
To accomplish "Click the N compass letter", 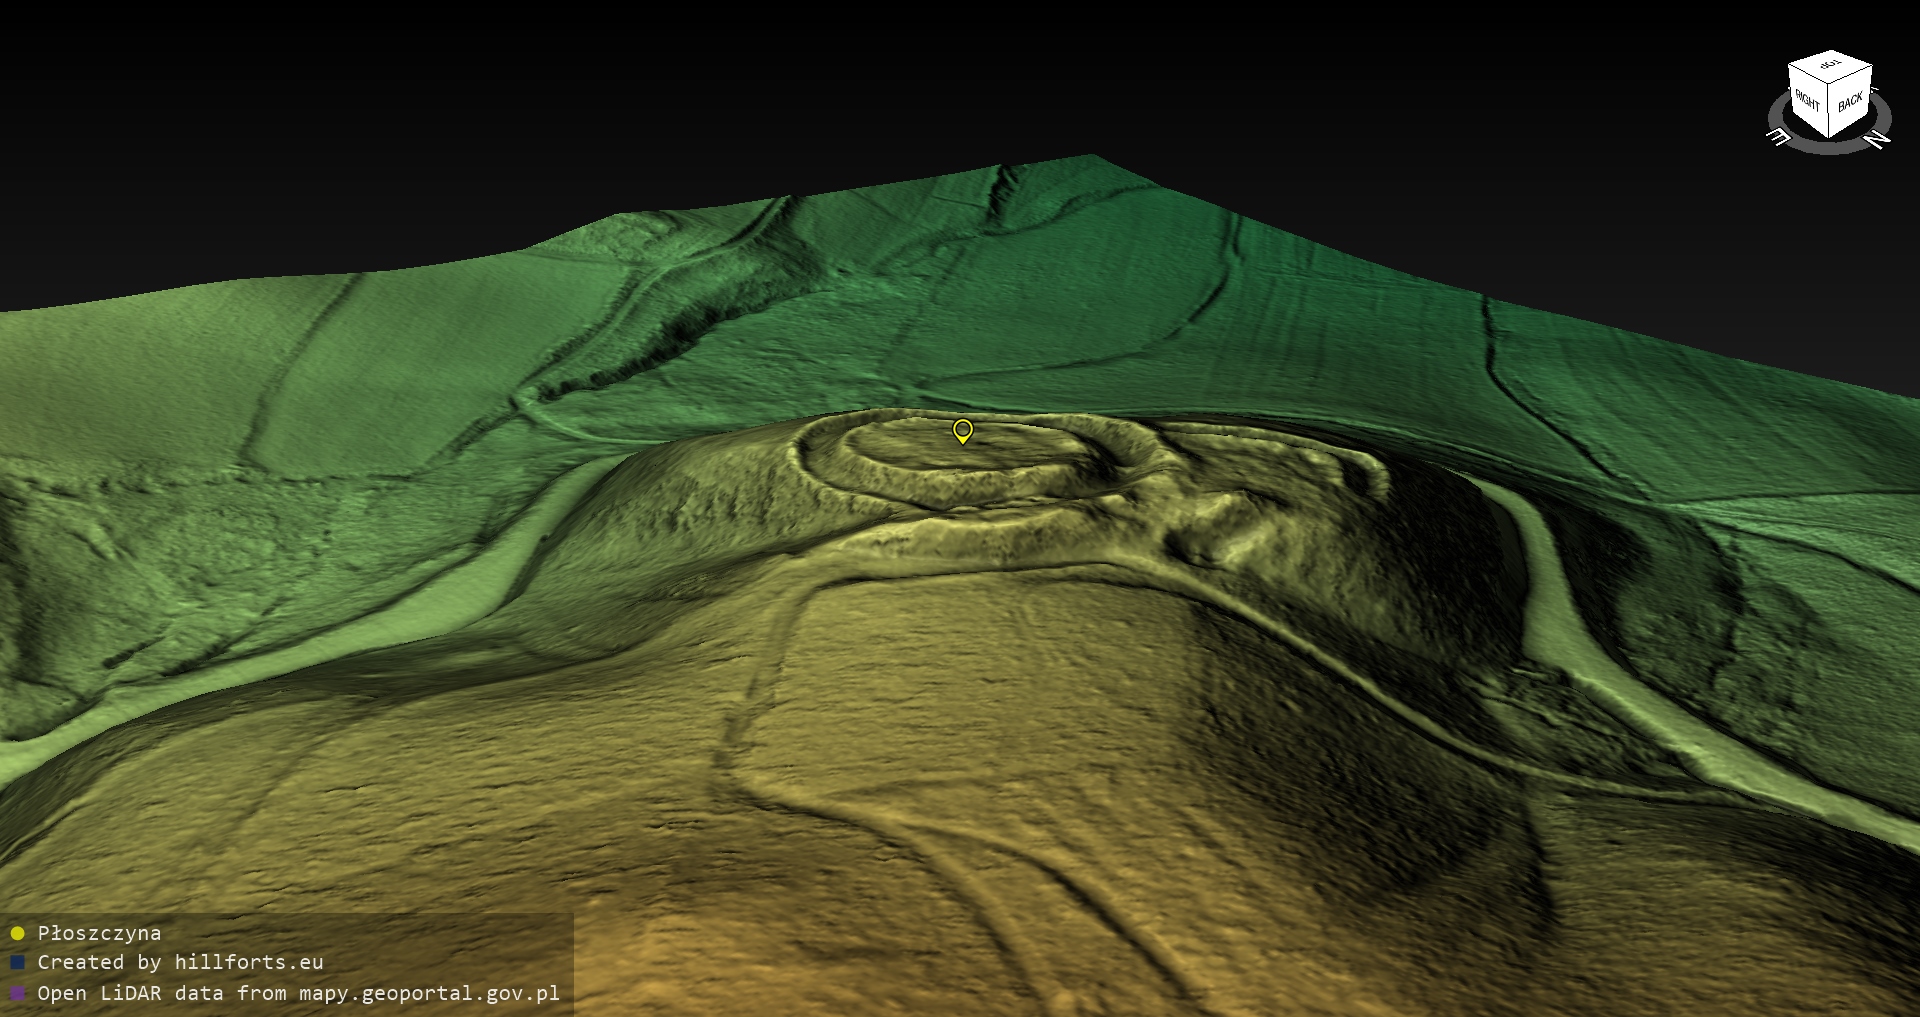I will pos(1879,140).
